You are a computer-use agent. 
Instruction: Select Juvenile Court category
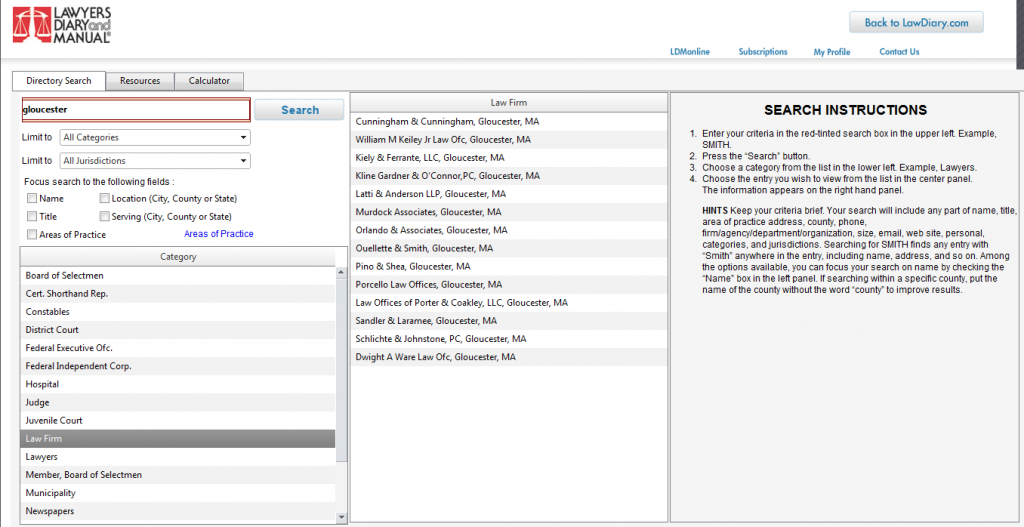[178, 421]
